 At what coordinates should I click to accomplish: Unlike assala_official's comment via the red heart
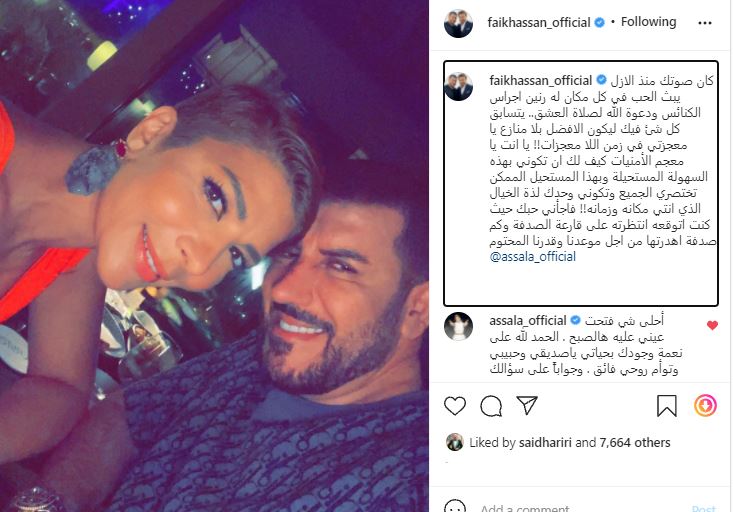tap(712, 325)
